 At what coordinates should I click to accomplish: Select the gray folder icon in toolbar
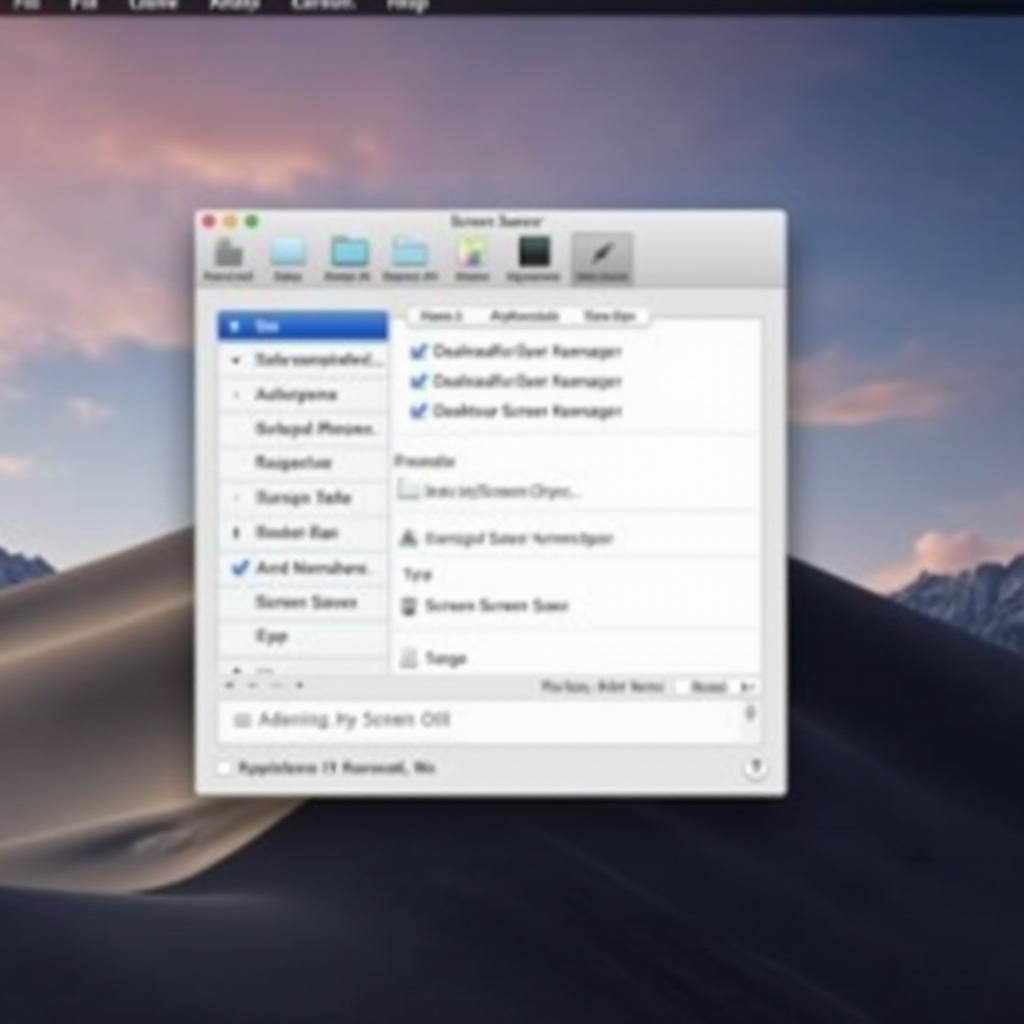(x=229, y=254)
